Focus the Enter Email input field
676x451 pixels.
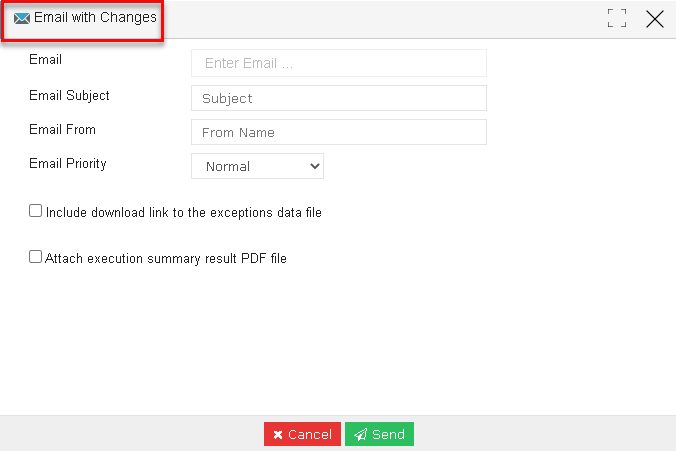point(339,63)
